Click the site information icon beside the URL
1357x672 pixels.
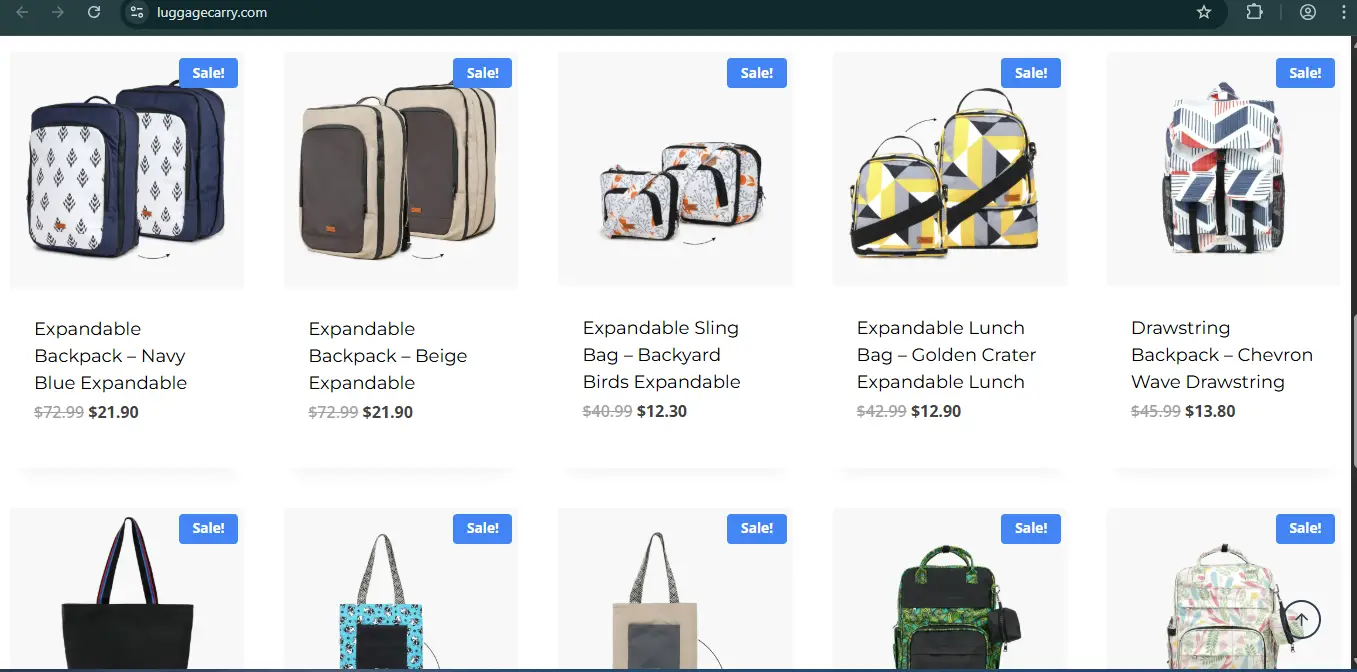tap(138, 12)
